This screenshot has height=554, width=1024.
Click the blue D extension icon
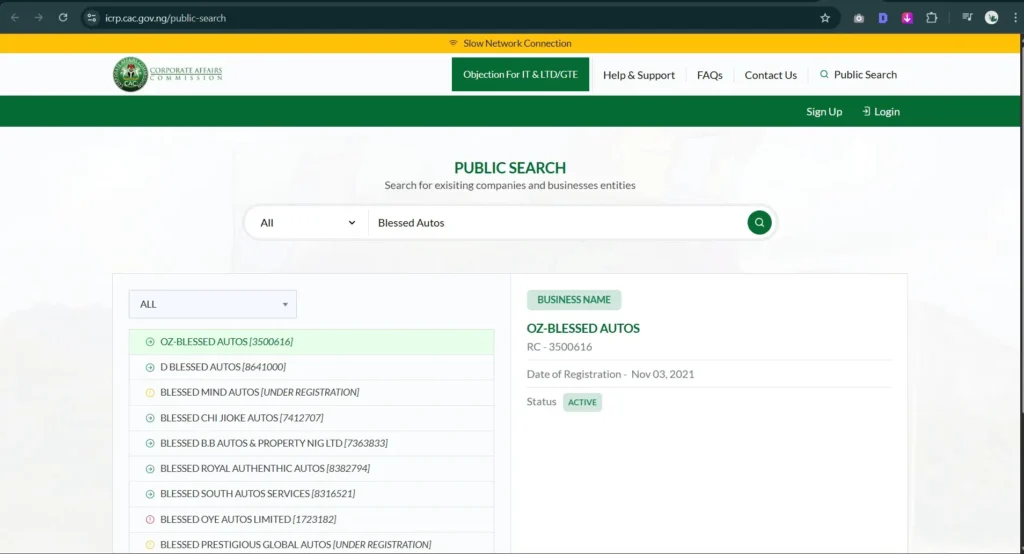pos(883,18)
